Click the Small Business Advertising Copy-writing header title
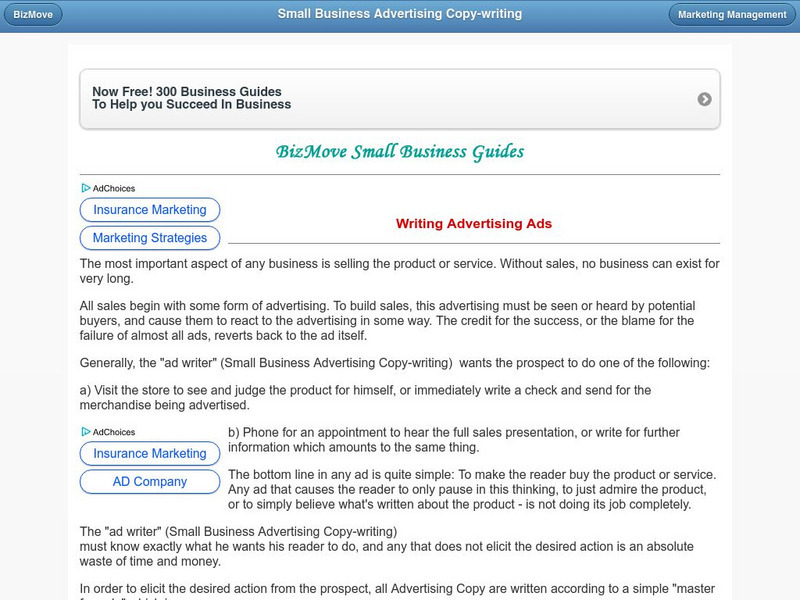800x600 pixels. [400, 14]
